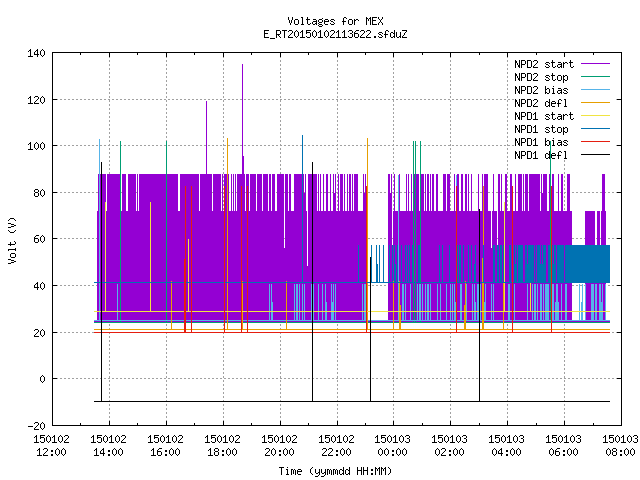Click the 'Time (yymmdd HH:MM)' x-axis label
The height and width of the screenshot is (480, 640).
pyautogui.click(x=335, y=471)
